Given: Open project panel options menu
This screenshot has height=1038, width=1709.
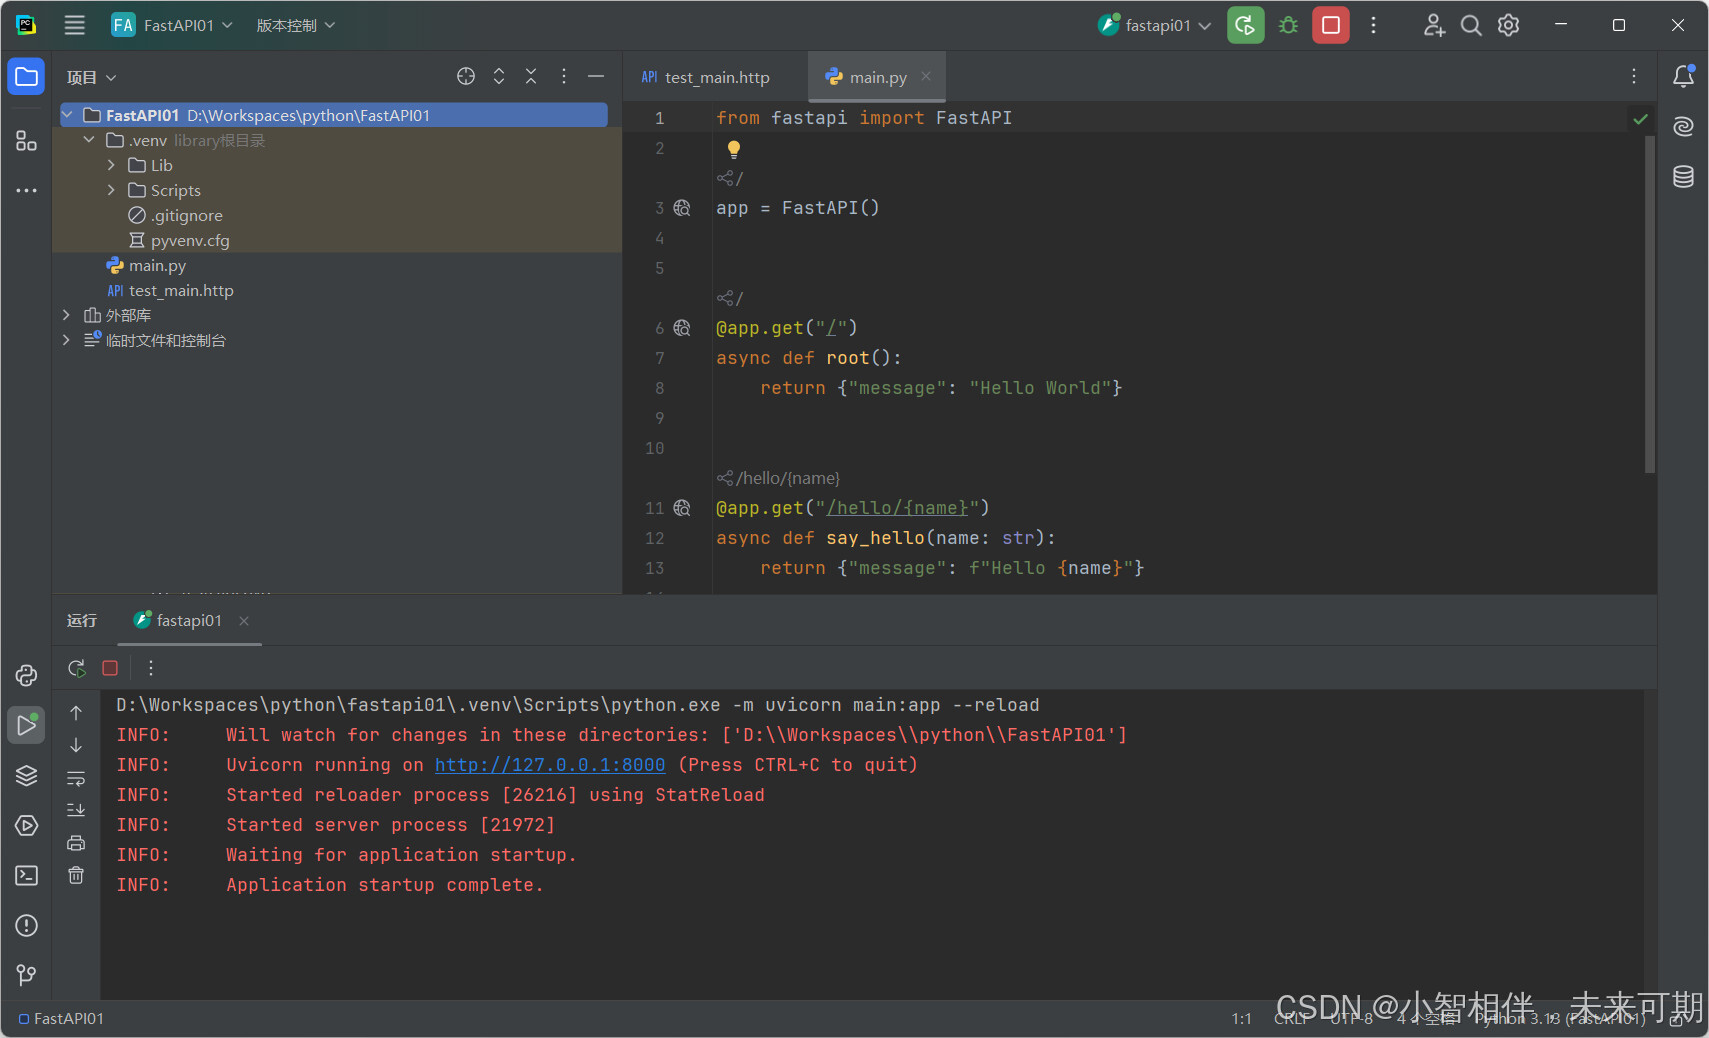Looking at the screenshot, I should tap(564, 76).
